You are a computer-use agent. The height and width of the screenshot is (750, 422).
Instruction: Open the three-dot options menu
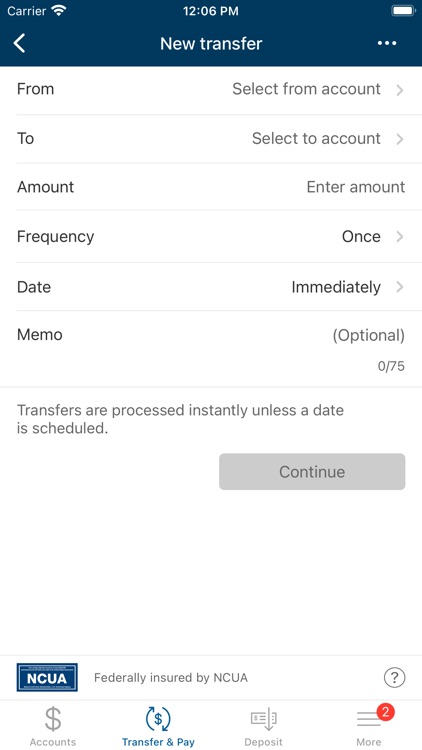(x=387, y=43)
